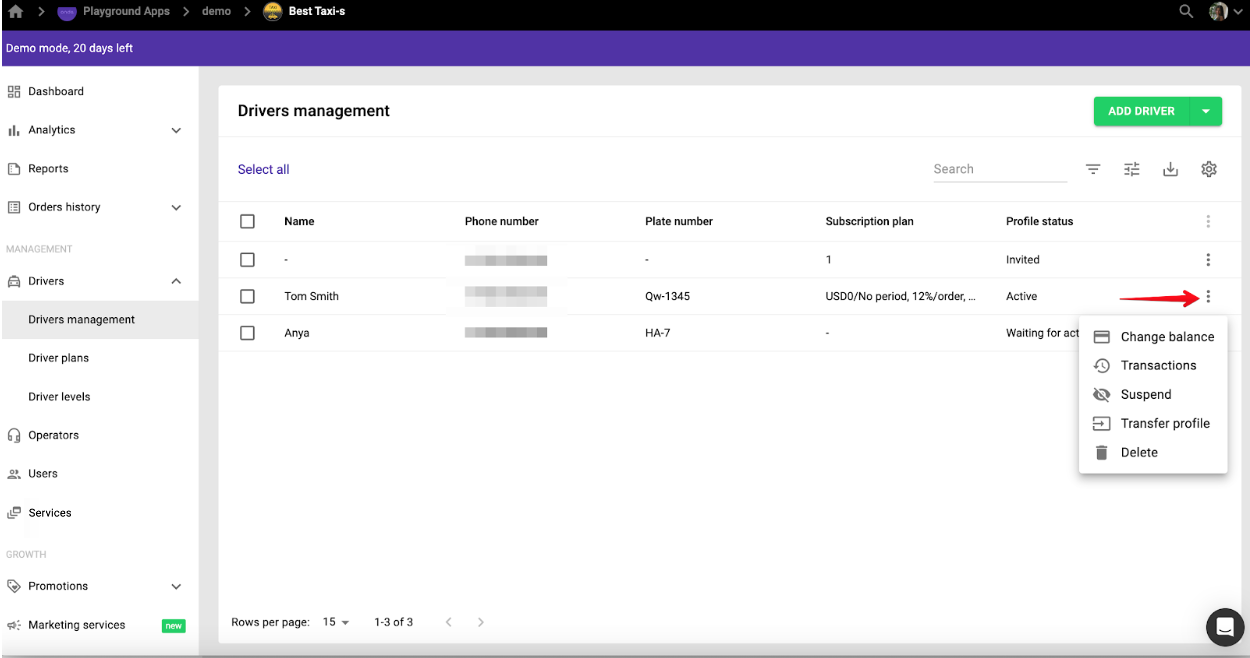Choose Transactions from context menu
Image resolution: width=1250 pixels, height=658 pixels.
coord(1153,366)
